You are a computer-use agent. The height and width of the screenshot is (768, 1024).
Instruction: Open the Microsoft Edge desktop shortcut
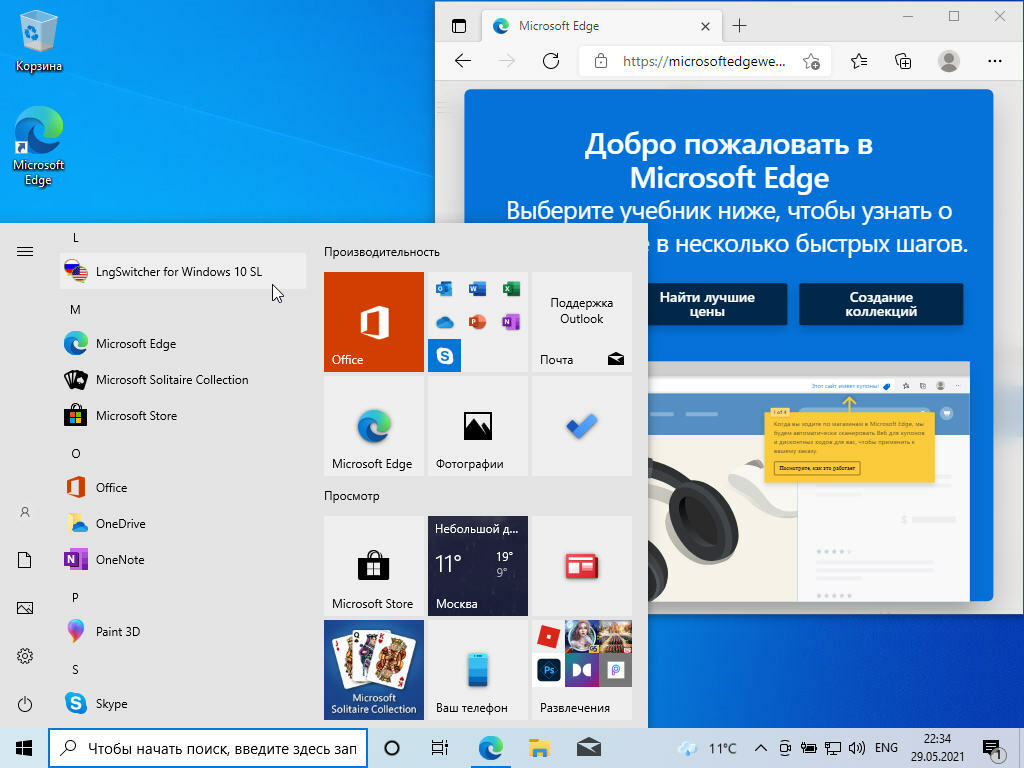coord(39,146)
